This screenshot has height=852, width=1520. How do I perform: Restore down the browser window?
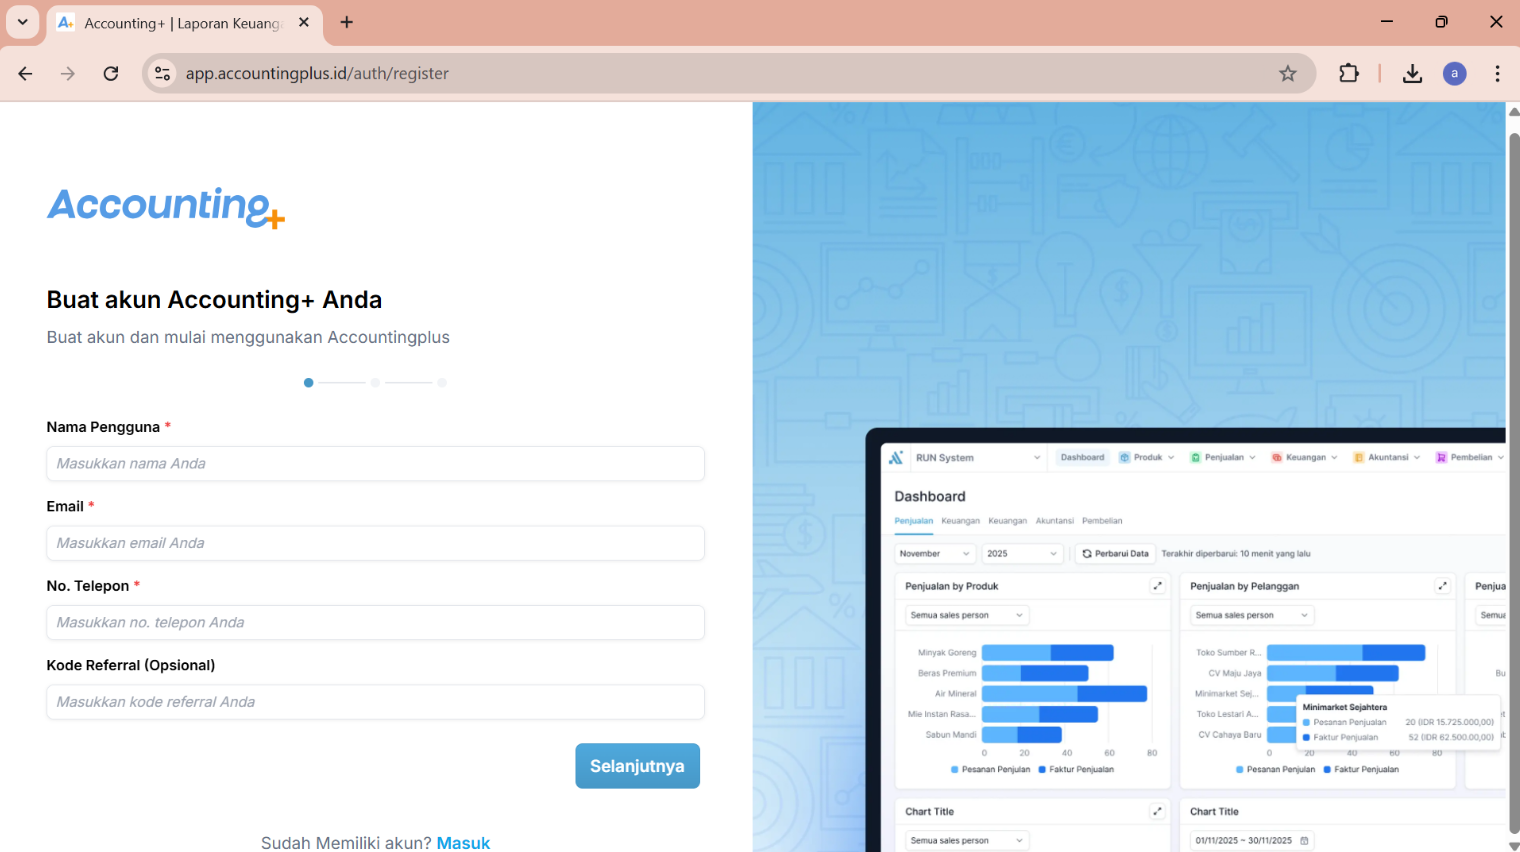[1441, 21]
